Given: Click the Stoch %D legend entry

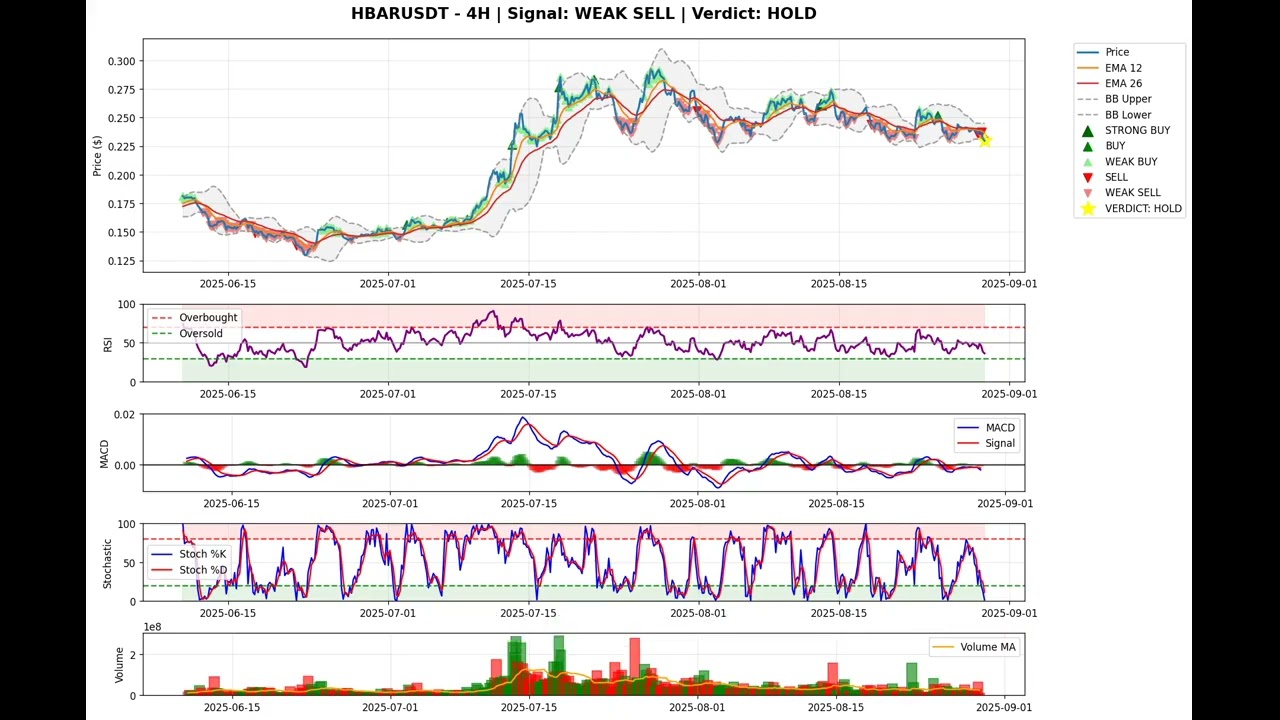Looking at the screenshot, I should [190, 570].
